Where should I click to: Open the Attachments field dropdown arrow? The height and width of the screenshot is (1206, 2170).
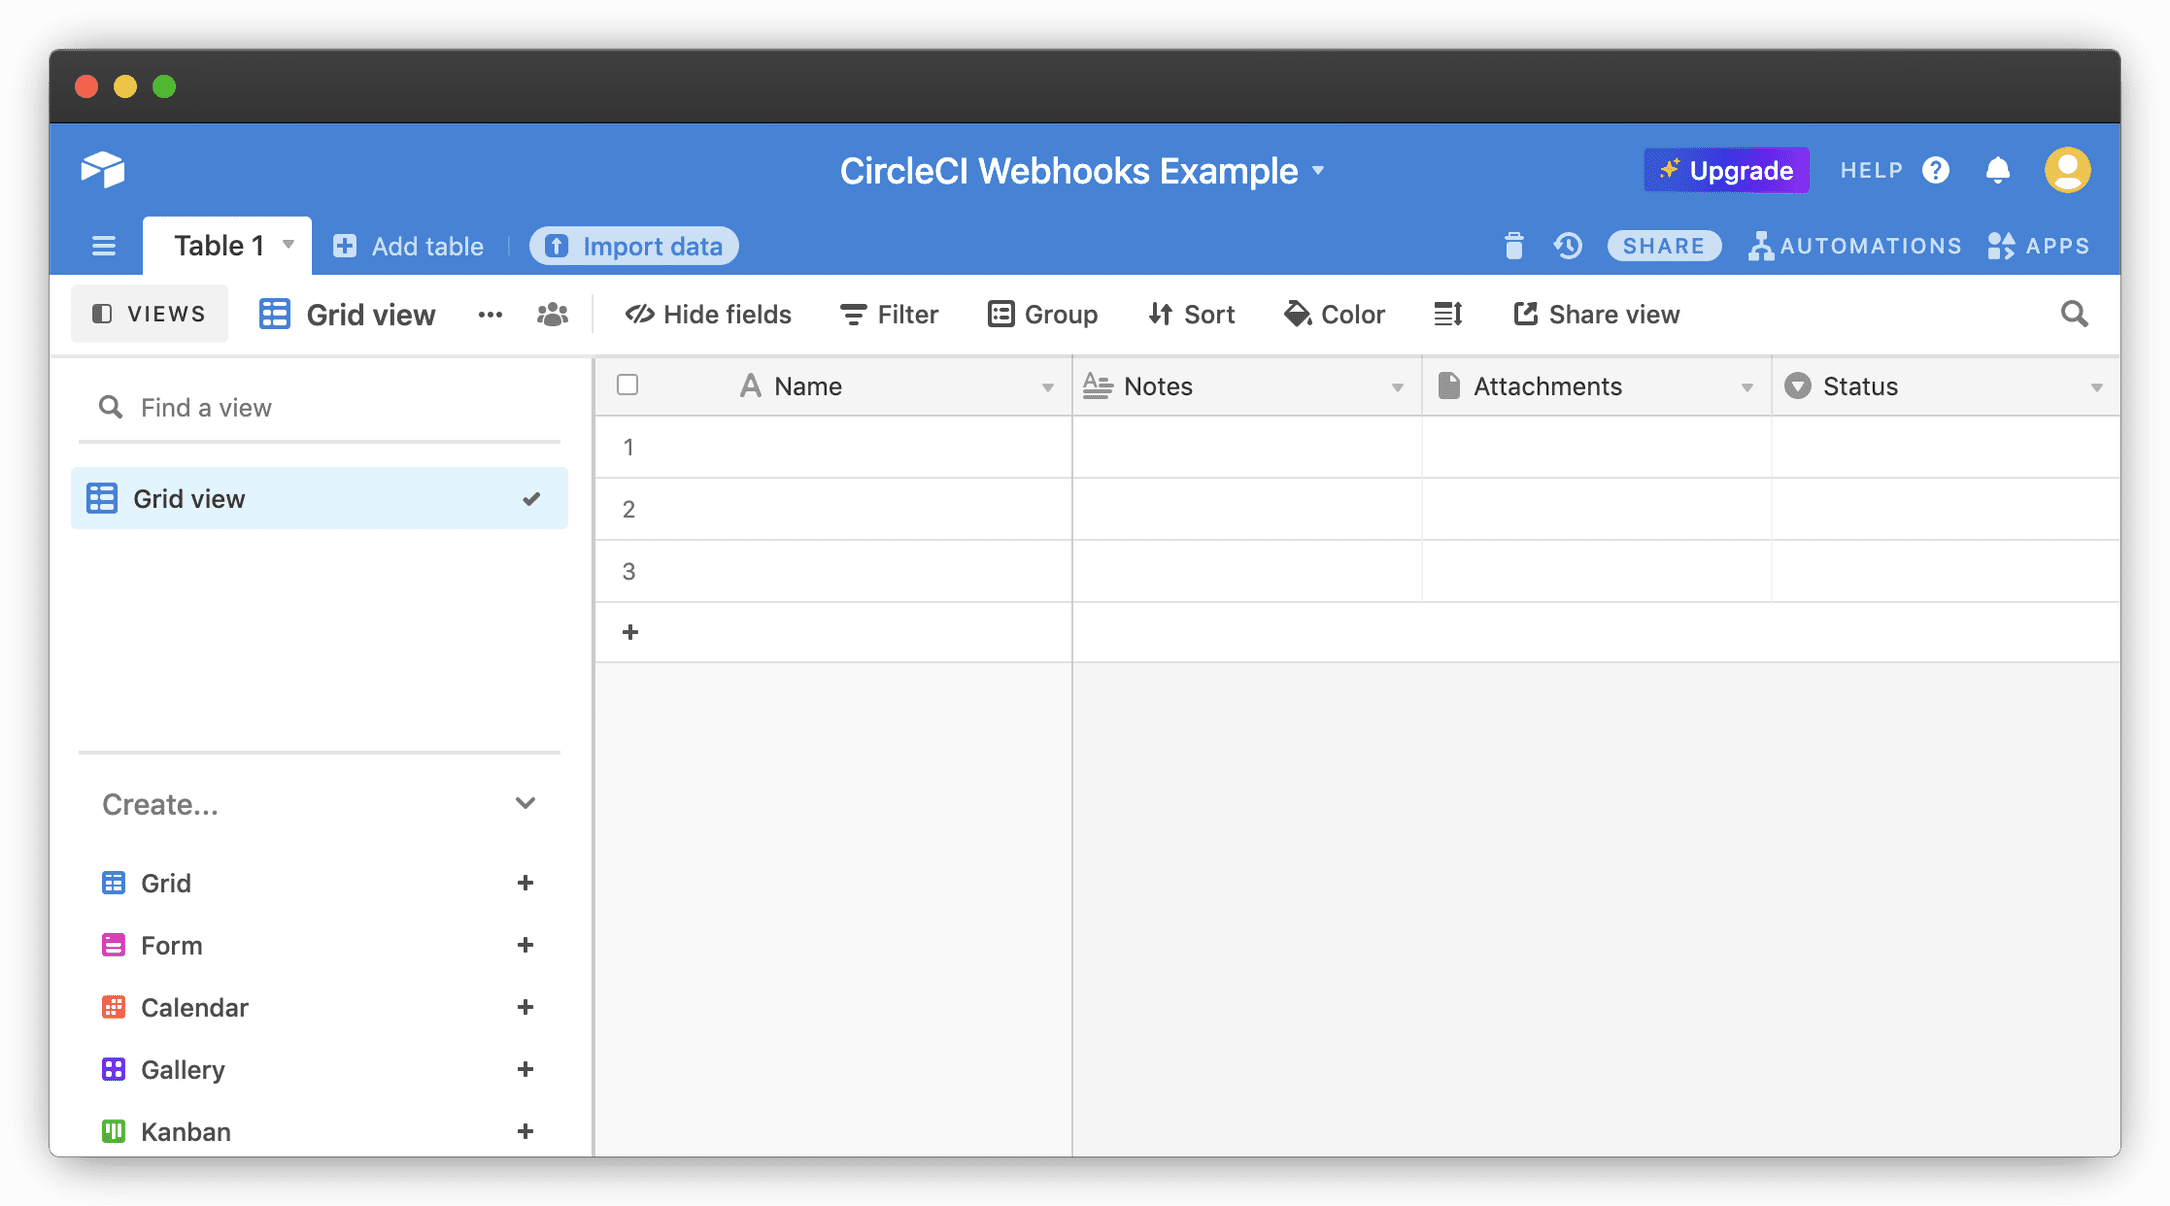[1747, 387]
